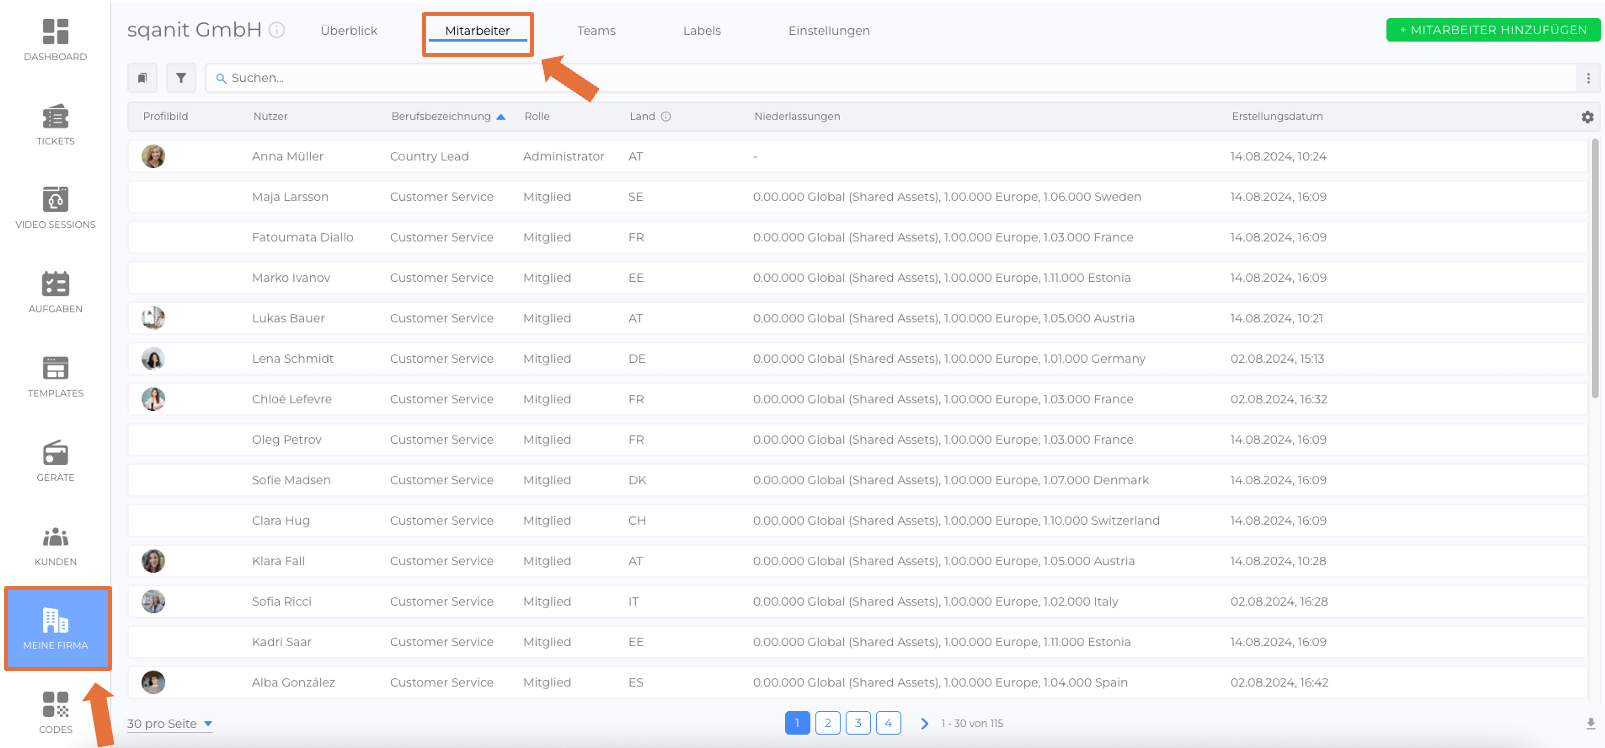1605x748 pixels.
Task: Click the Suchen search field
Action: pos(890,78)
